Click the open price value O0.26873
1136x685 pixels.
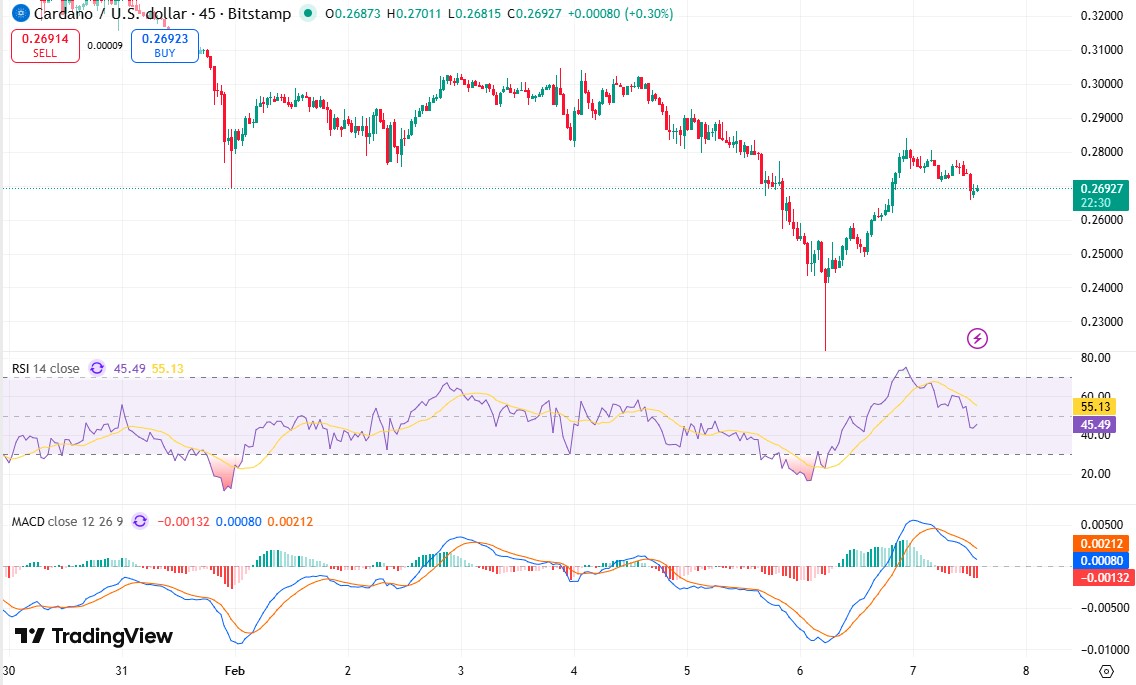click(355, 14)
